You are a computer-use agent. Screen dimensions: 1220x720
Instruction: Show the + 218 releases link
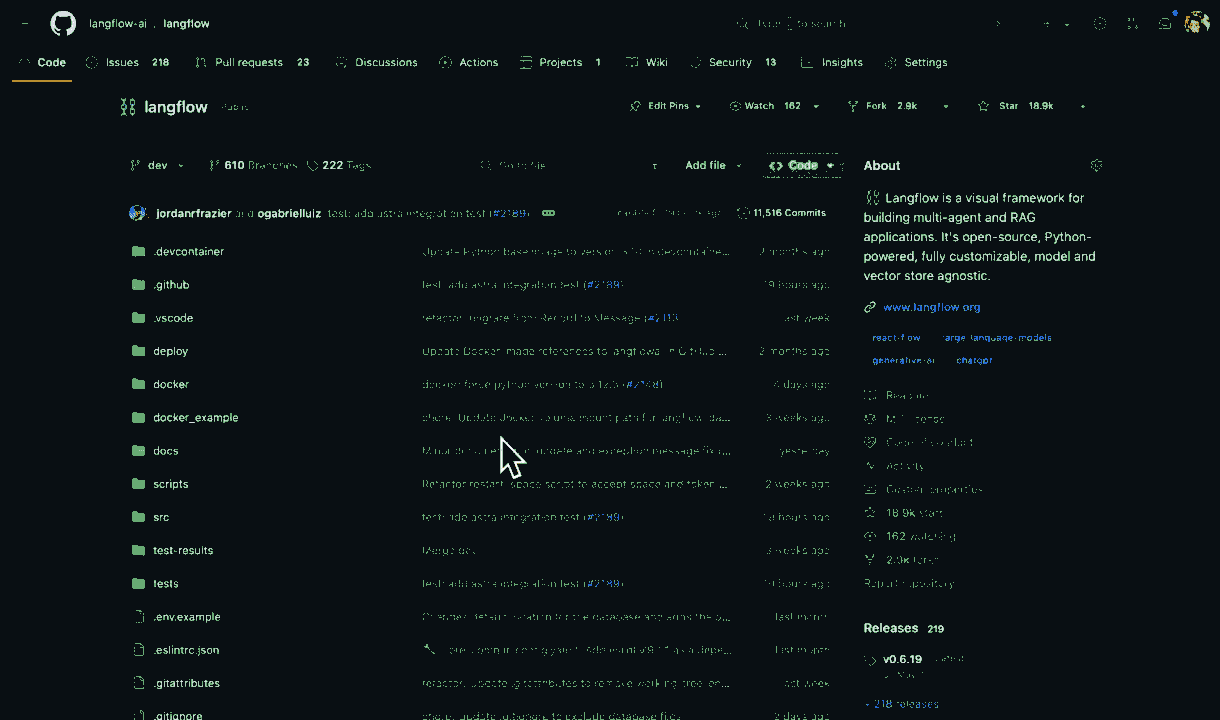tap(901, 704)
